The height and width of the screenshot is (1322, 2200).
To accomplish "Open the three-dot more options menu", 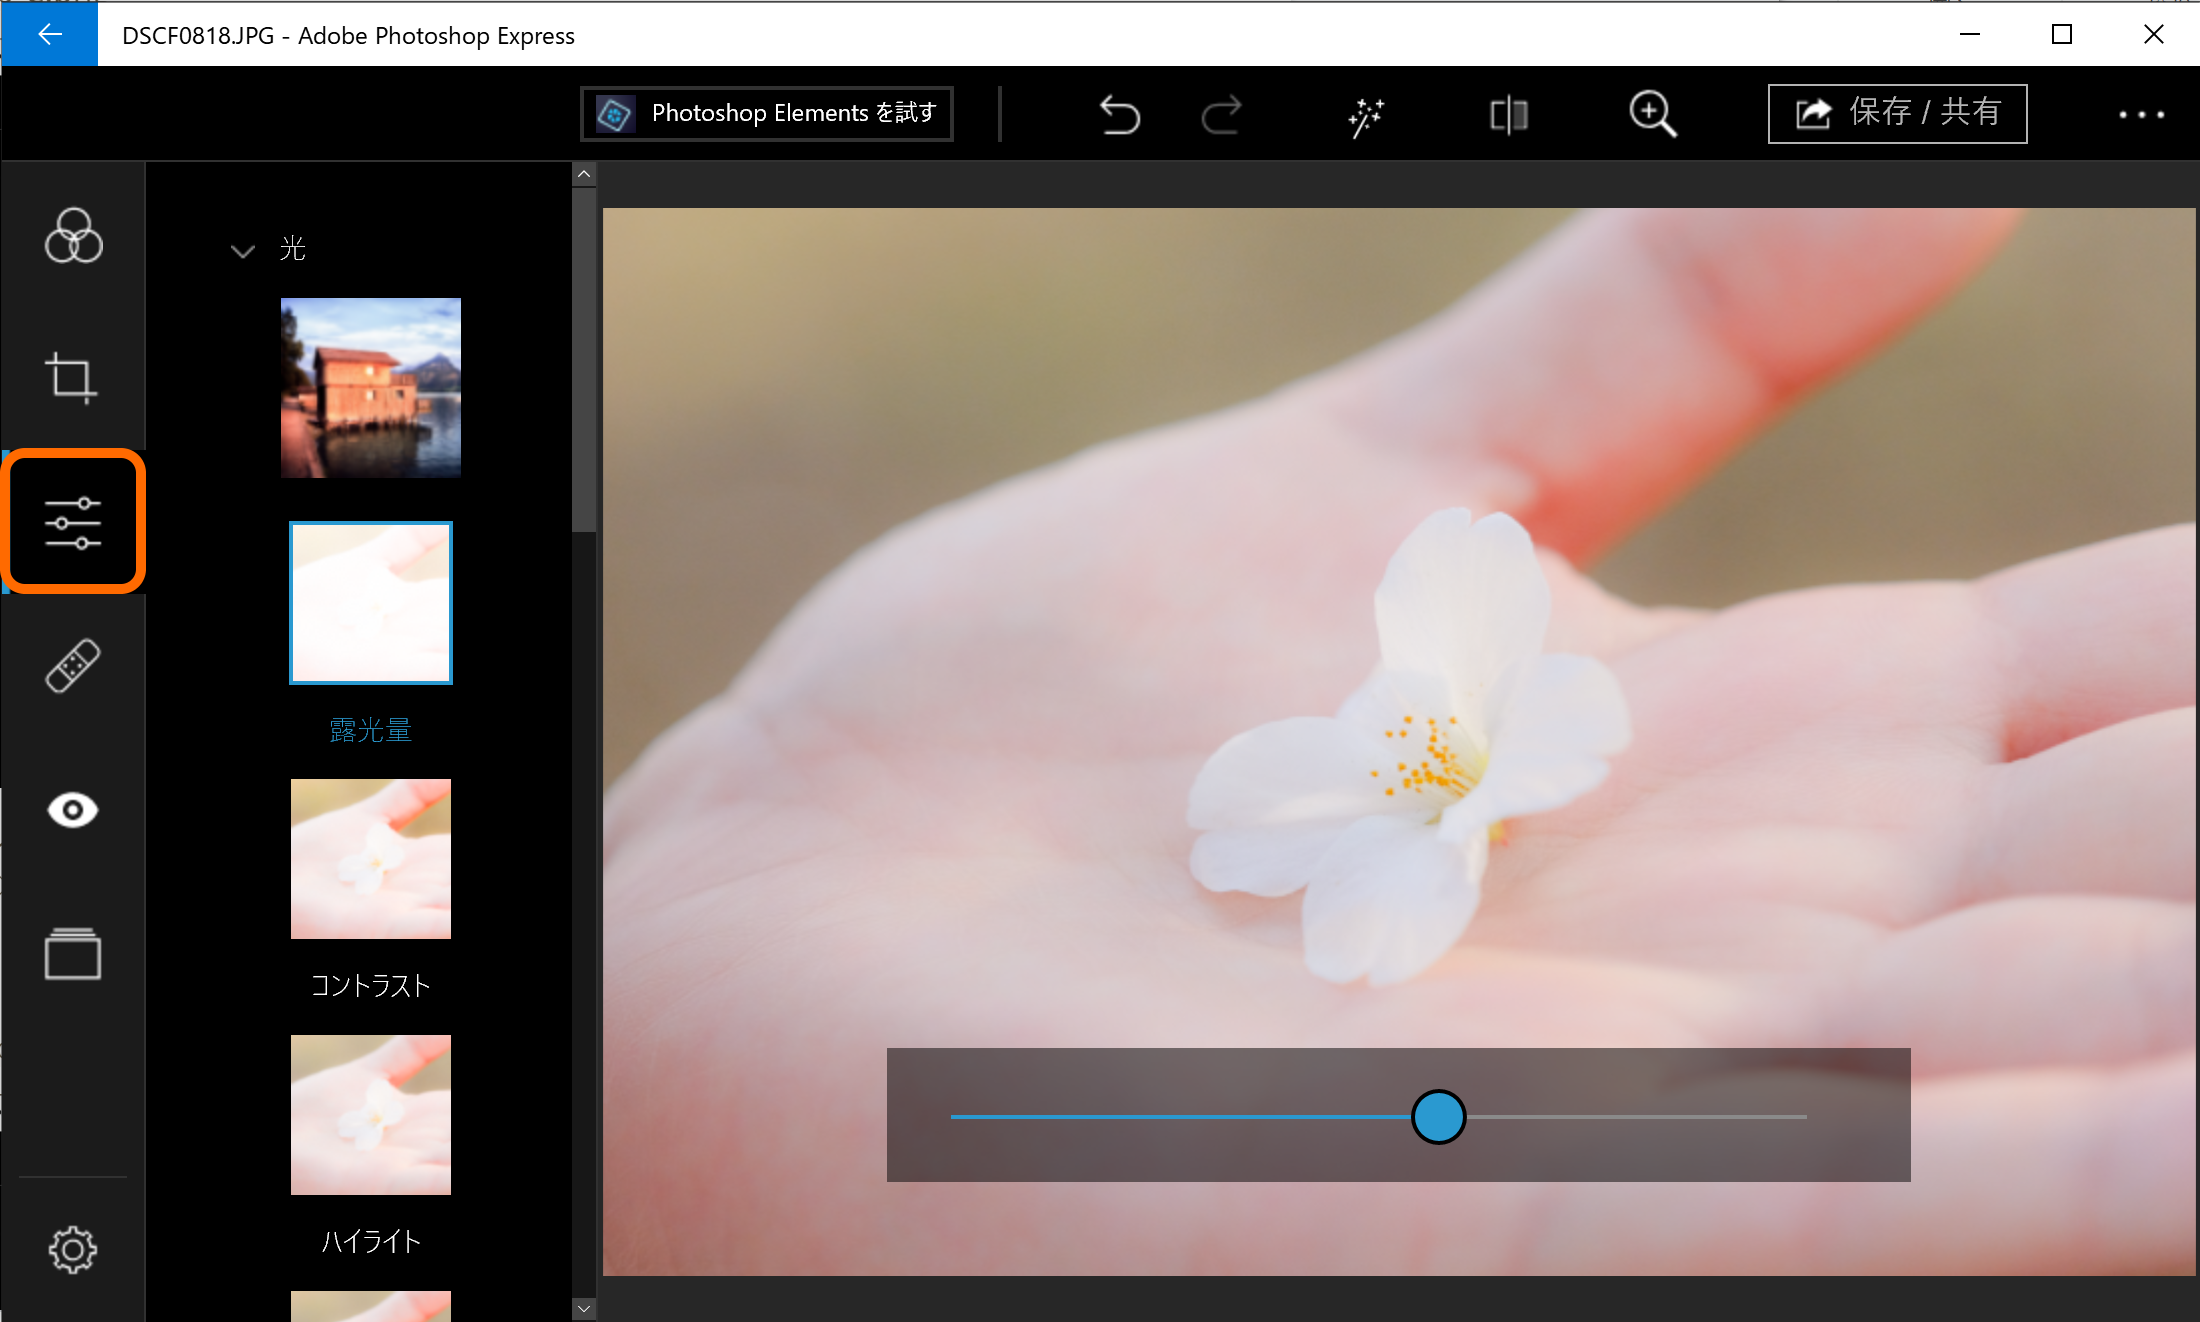I will [x=2141, y=115].
